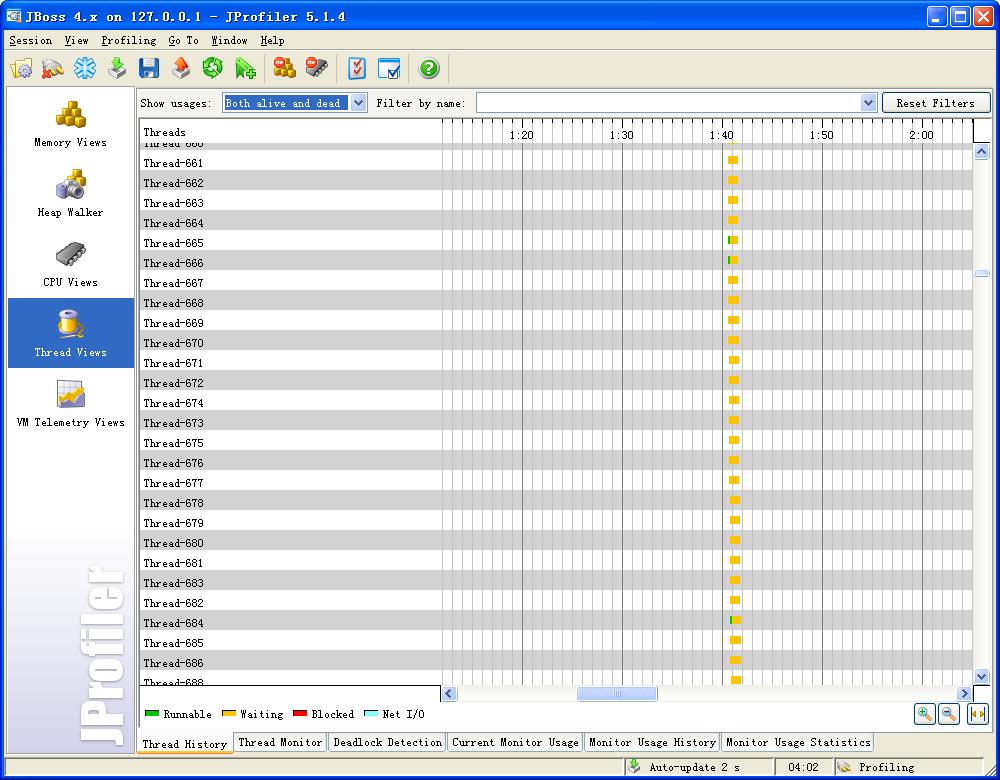The width and height of the screenshot is (1000, 780).
Task: Click the horizontal timeline scrollbar thumb
Action: click(617, 693)
